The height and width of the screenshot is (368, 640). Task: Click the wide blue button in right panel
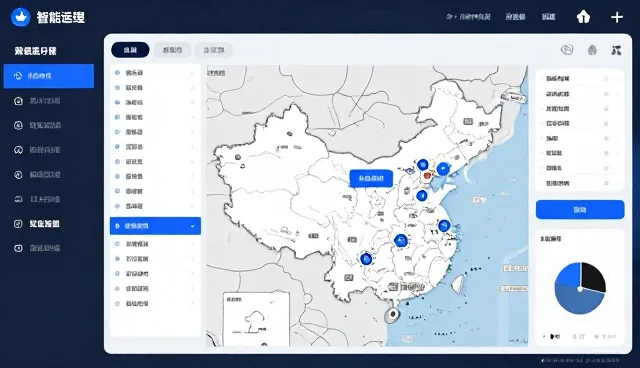click(580, 210)
